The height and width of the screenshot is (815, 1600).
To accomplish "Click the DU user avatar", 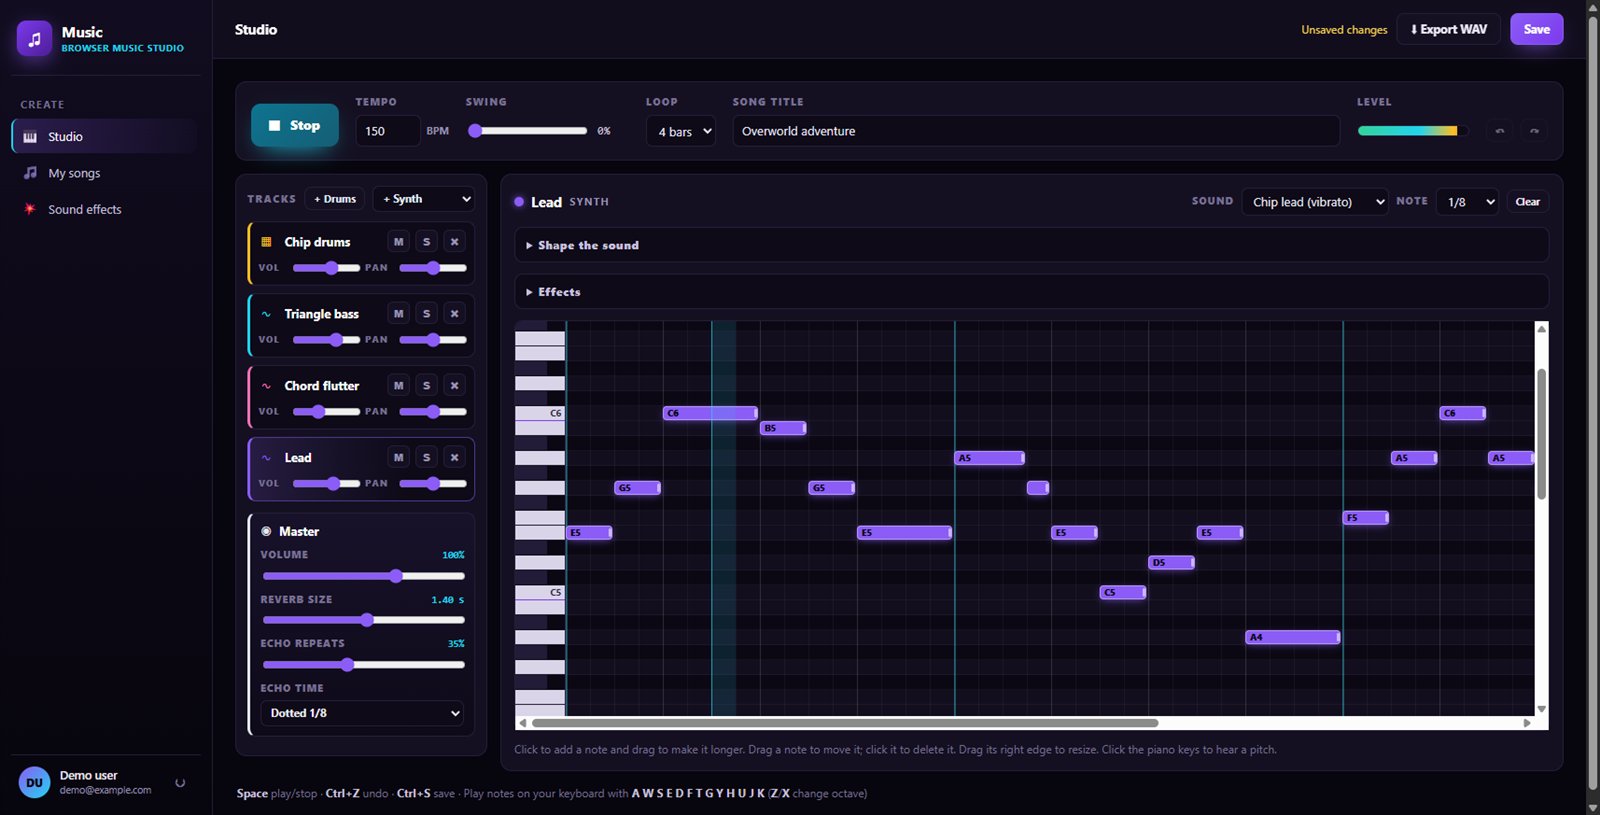I will click(34, 783).
